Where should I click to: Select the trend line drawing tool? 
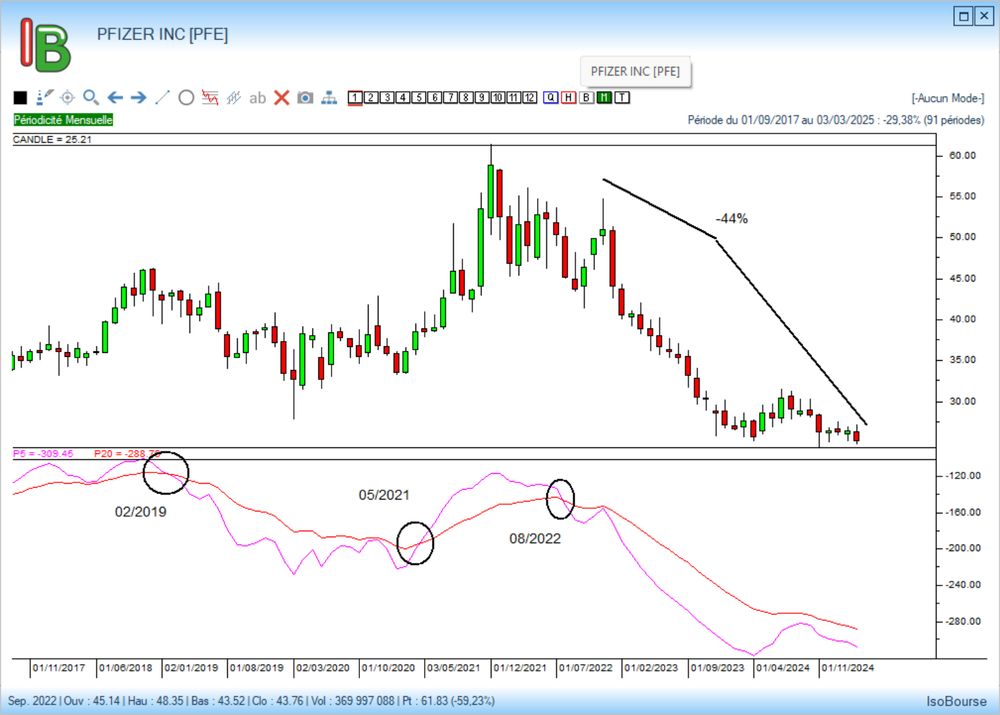tap(163, 97)
